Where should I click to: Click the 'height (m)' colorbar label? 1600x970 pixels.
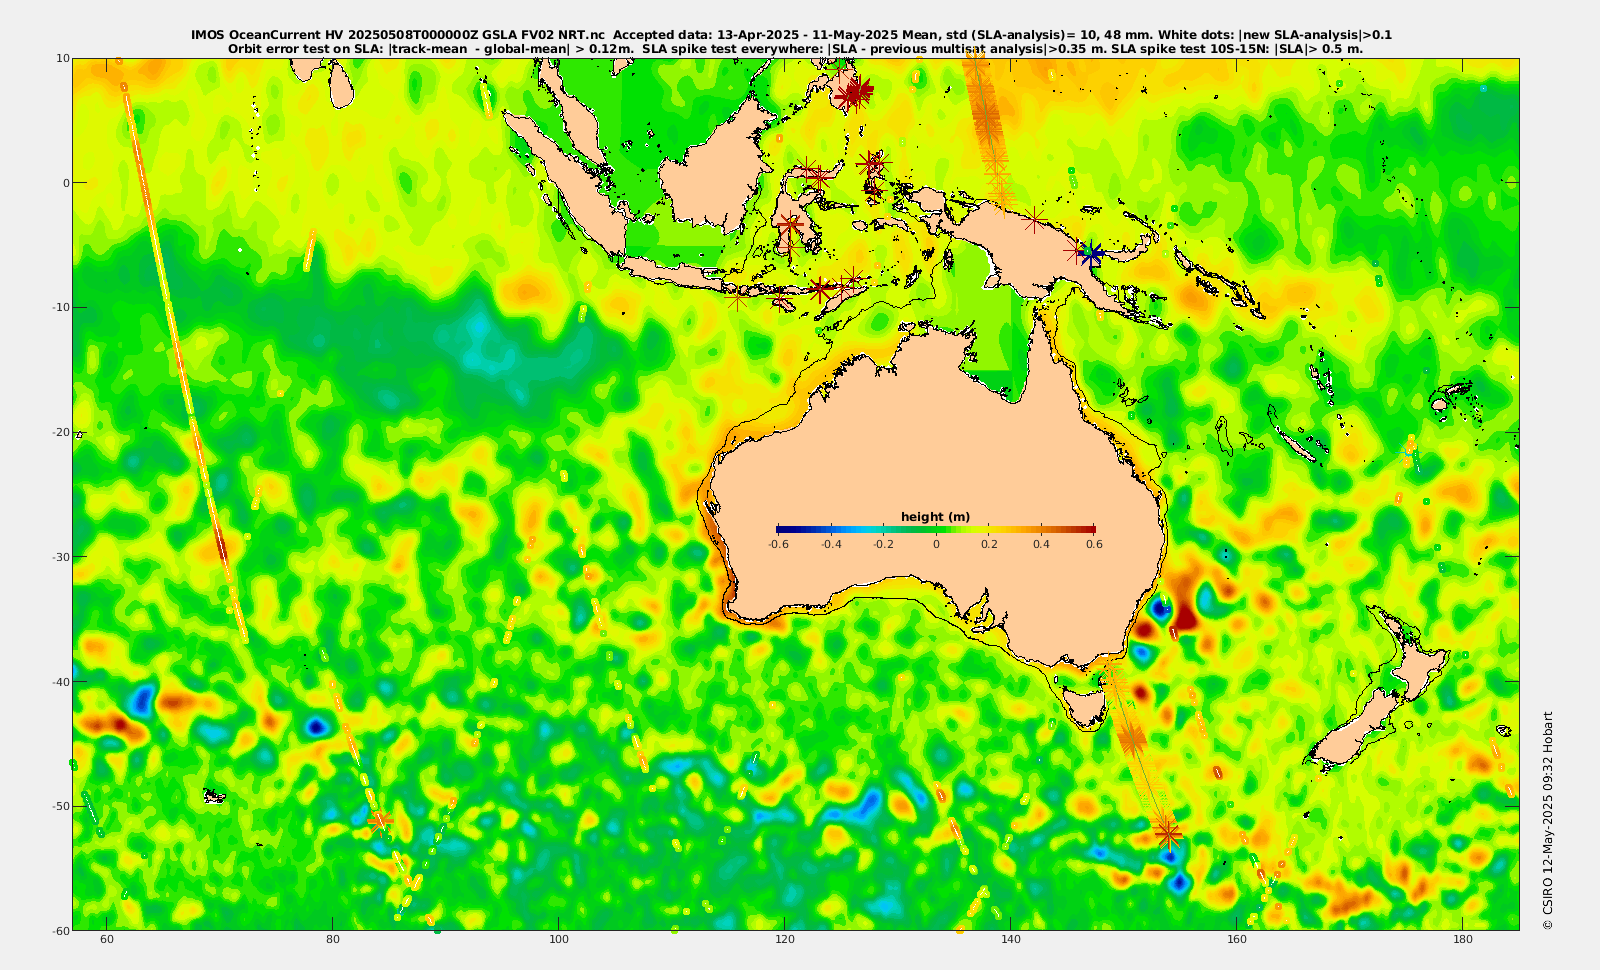(936, 517)
